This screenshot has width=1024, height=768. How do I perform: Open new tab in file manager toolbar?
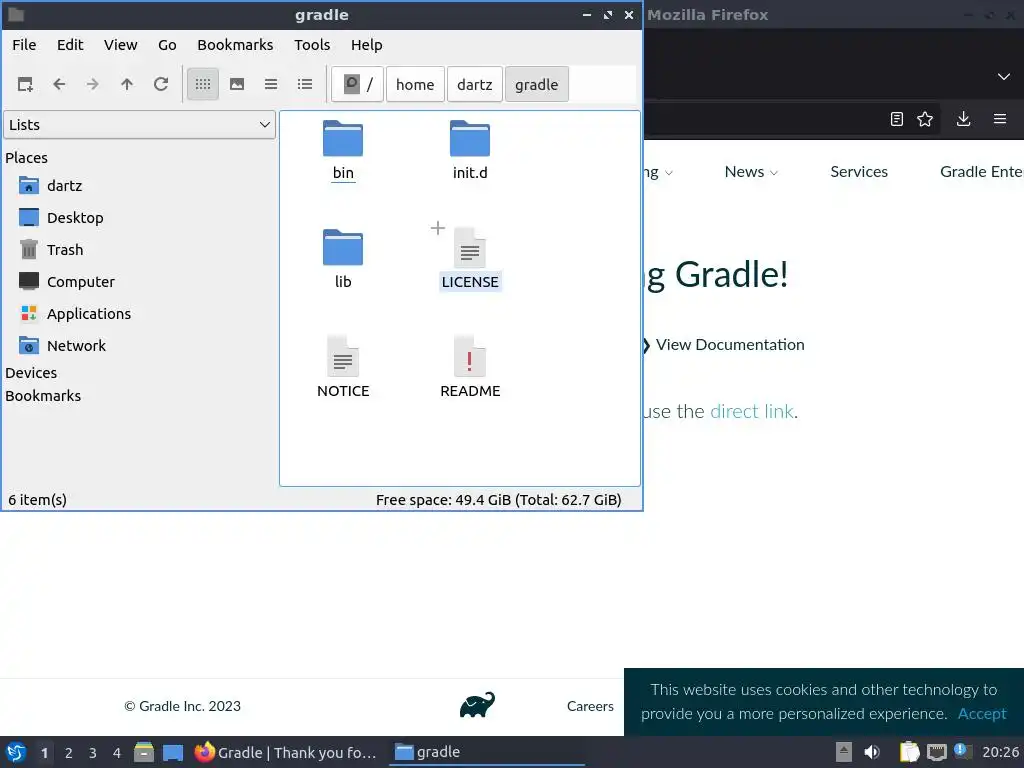[25, 84]
